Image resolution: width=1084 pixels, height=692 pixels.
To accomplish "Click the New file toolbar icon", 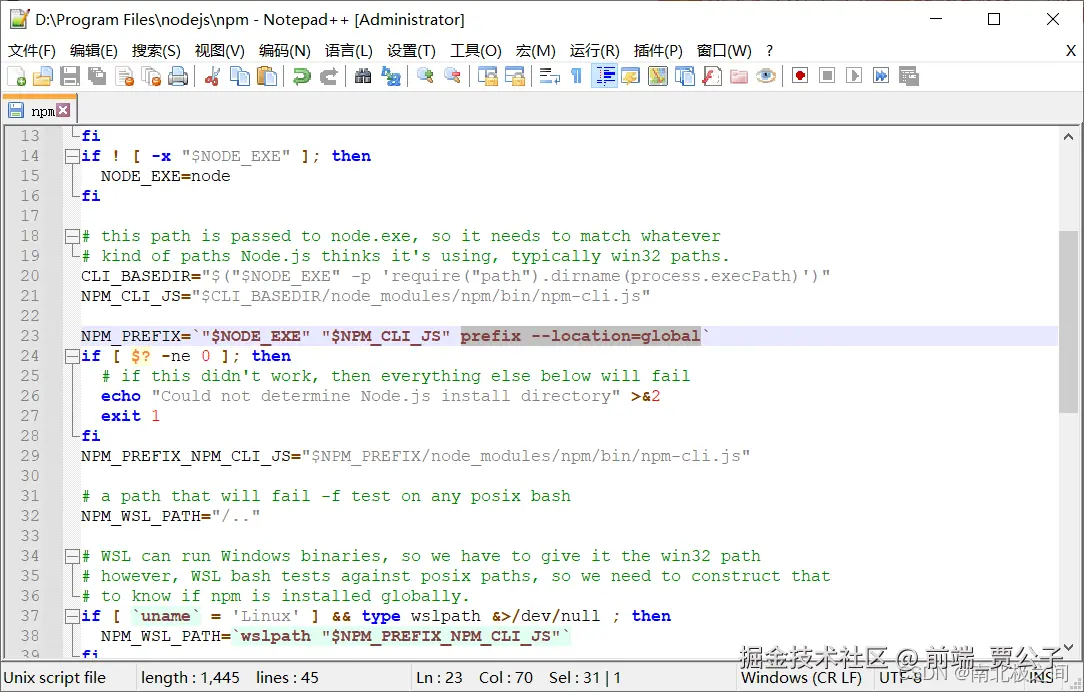I will [x=16, y=76].
